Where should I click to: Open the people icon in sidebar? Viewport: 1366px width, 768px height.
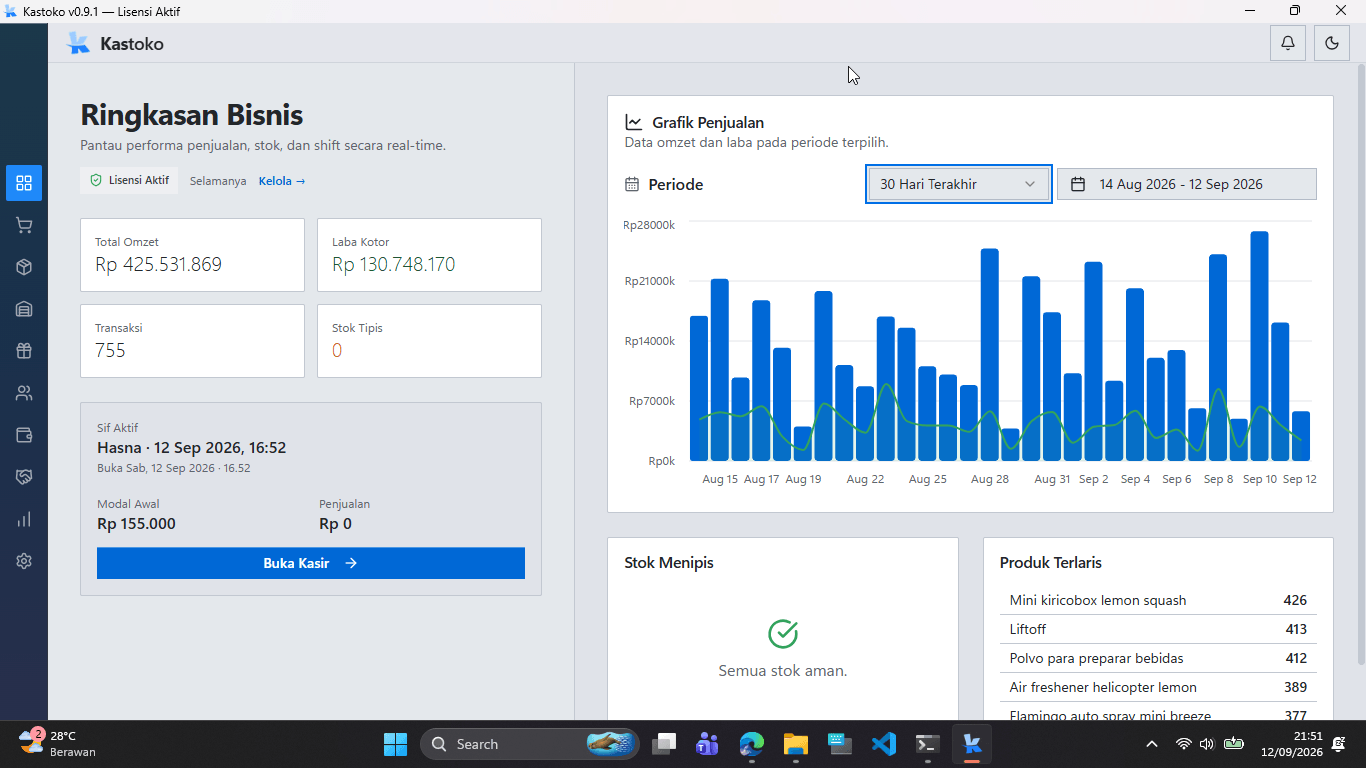tap(24, 393)
